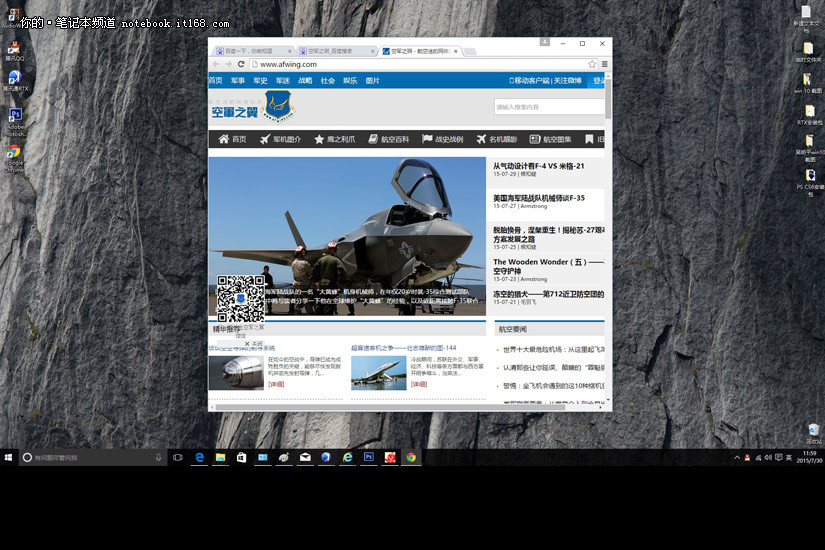Image resolution: width=825 pixels, height=550 pixels.
Task: Close the 空军之翼 active tab
Action: 456,51
